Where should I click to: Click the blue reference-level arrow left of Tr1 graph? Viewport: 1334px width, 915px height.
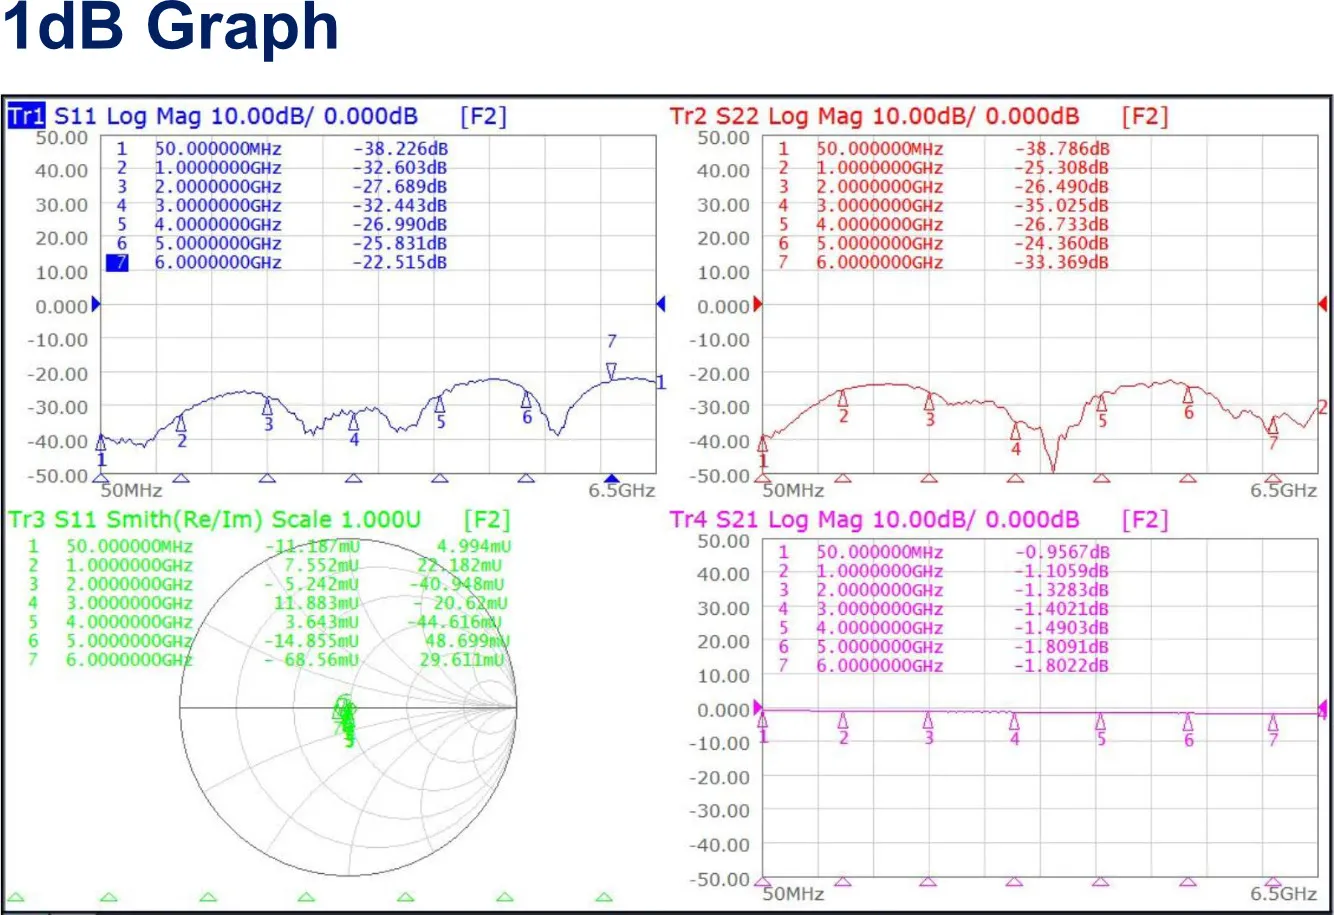click(96, 304)
